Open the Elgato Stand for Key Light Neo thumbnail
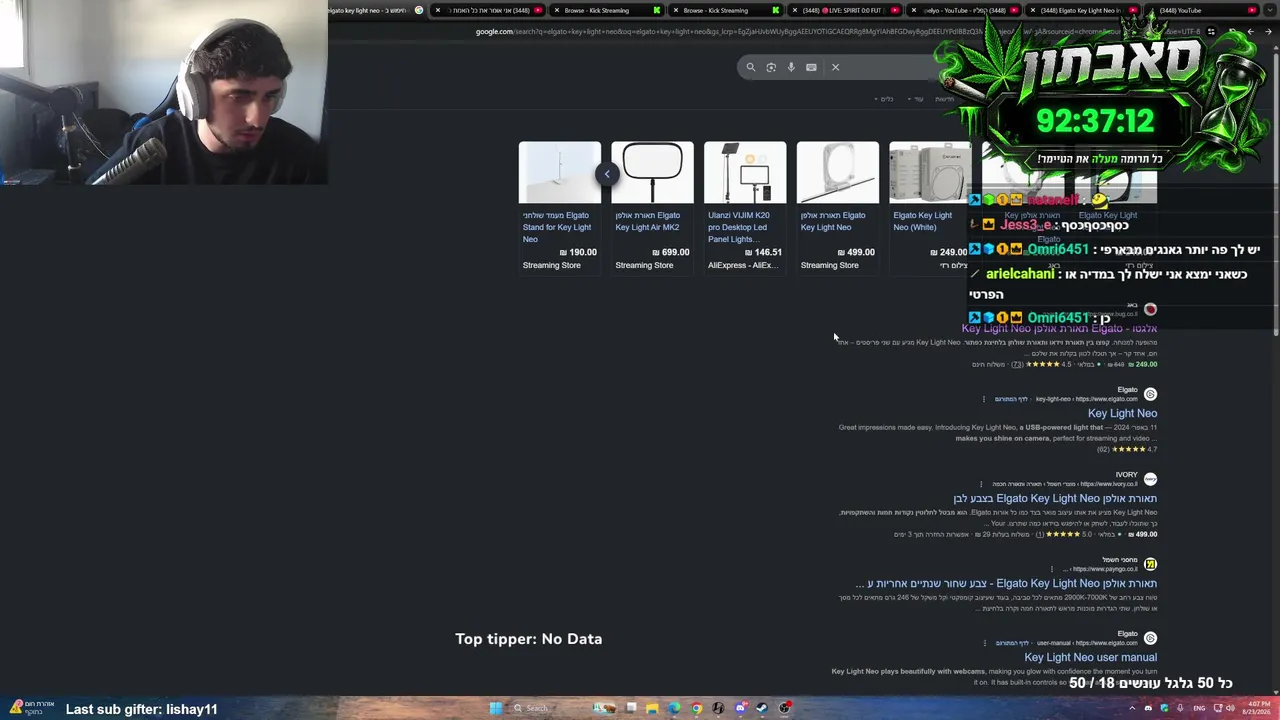This screenshot has width=1280, height=720. [x=560, y=172]
